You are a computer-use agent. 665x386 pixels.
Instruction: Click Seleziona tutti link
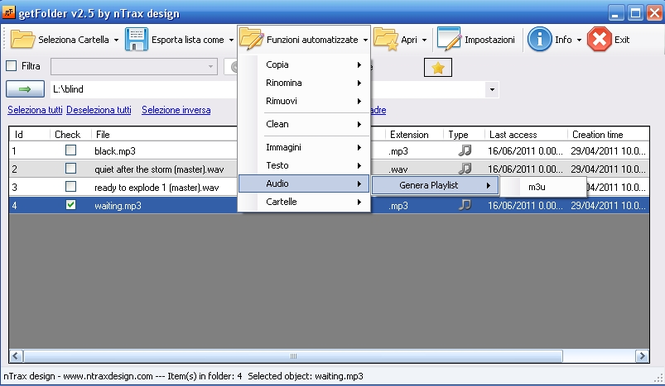click(x=35, y=110)
